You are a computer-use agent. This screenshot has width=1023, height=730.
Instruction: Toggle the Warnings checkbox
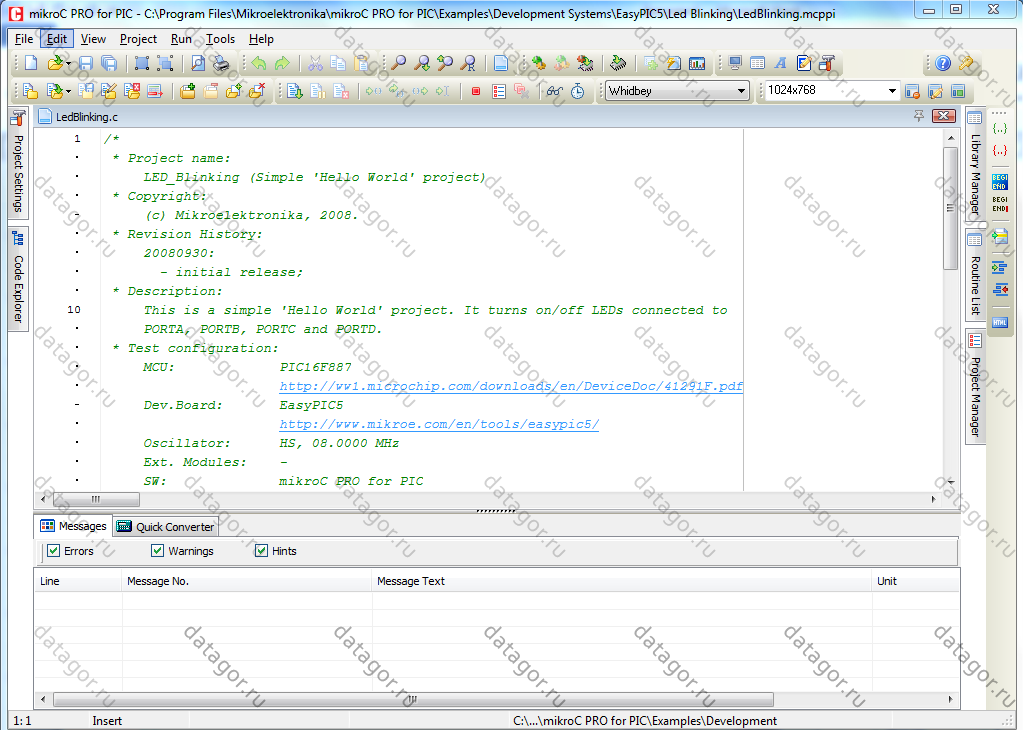coord(157,551)
